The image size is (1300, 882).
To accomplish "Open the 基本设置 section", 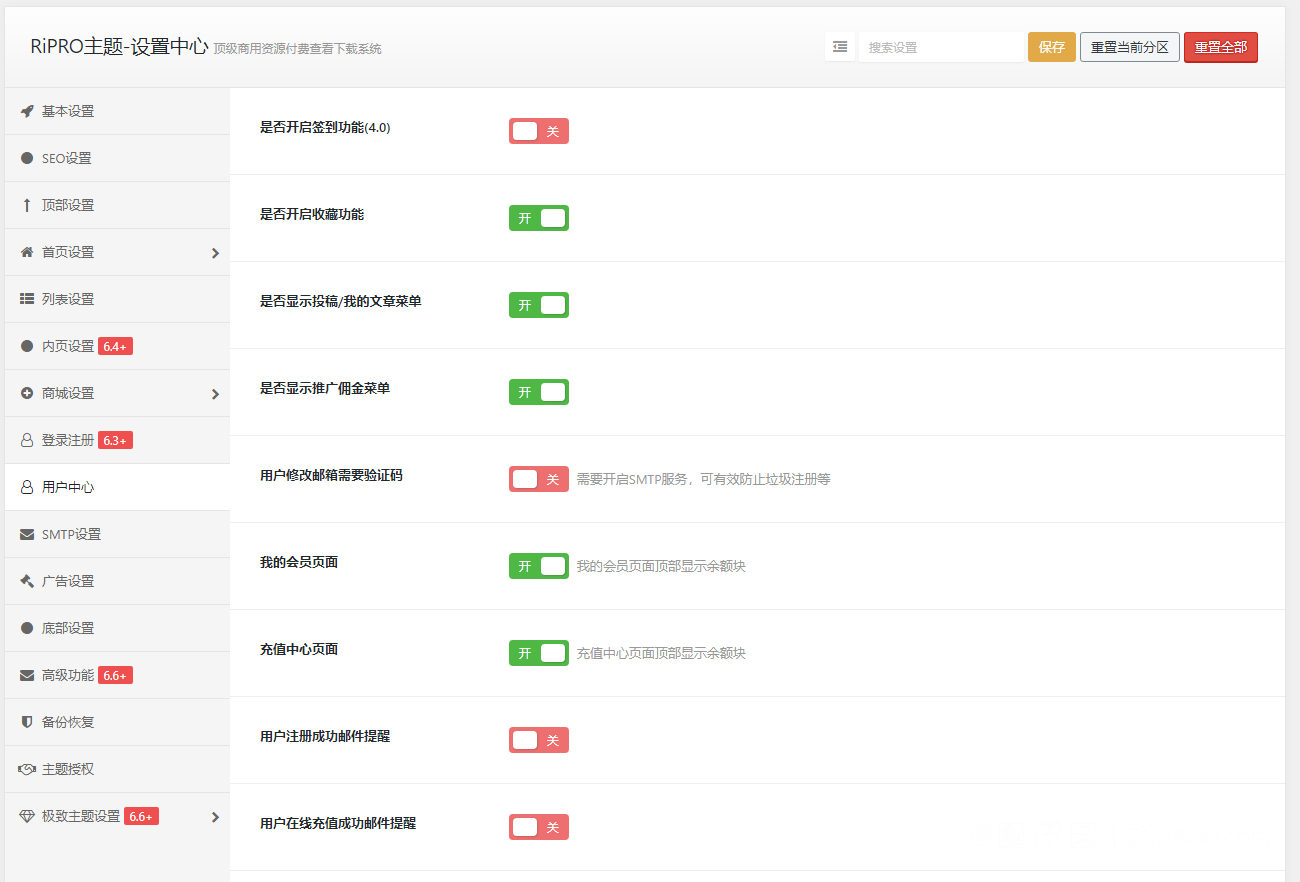I will click(117, 111).
